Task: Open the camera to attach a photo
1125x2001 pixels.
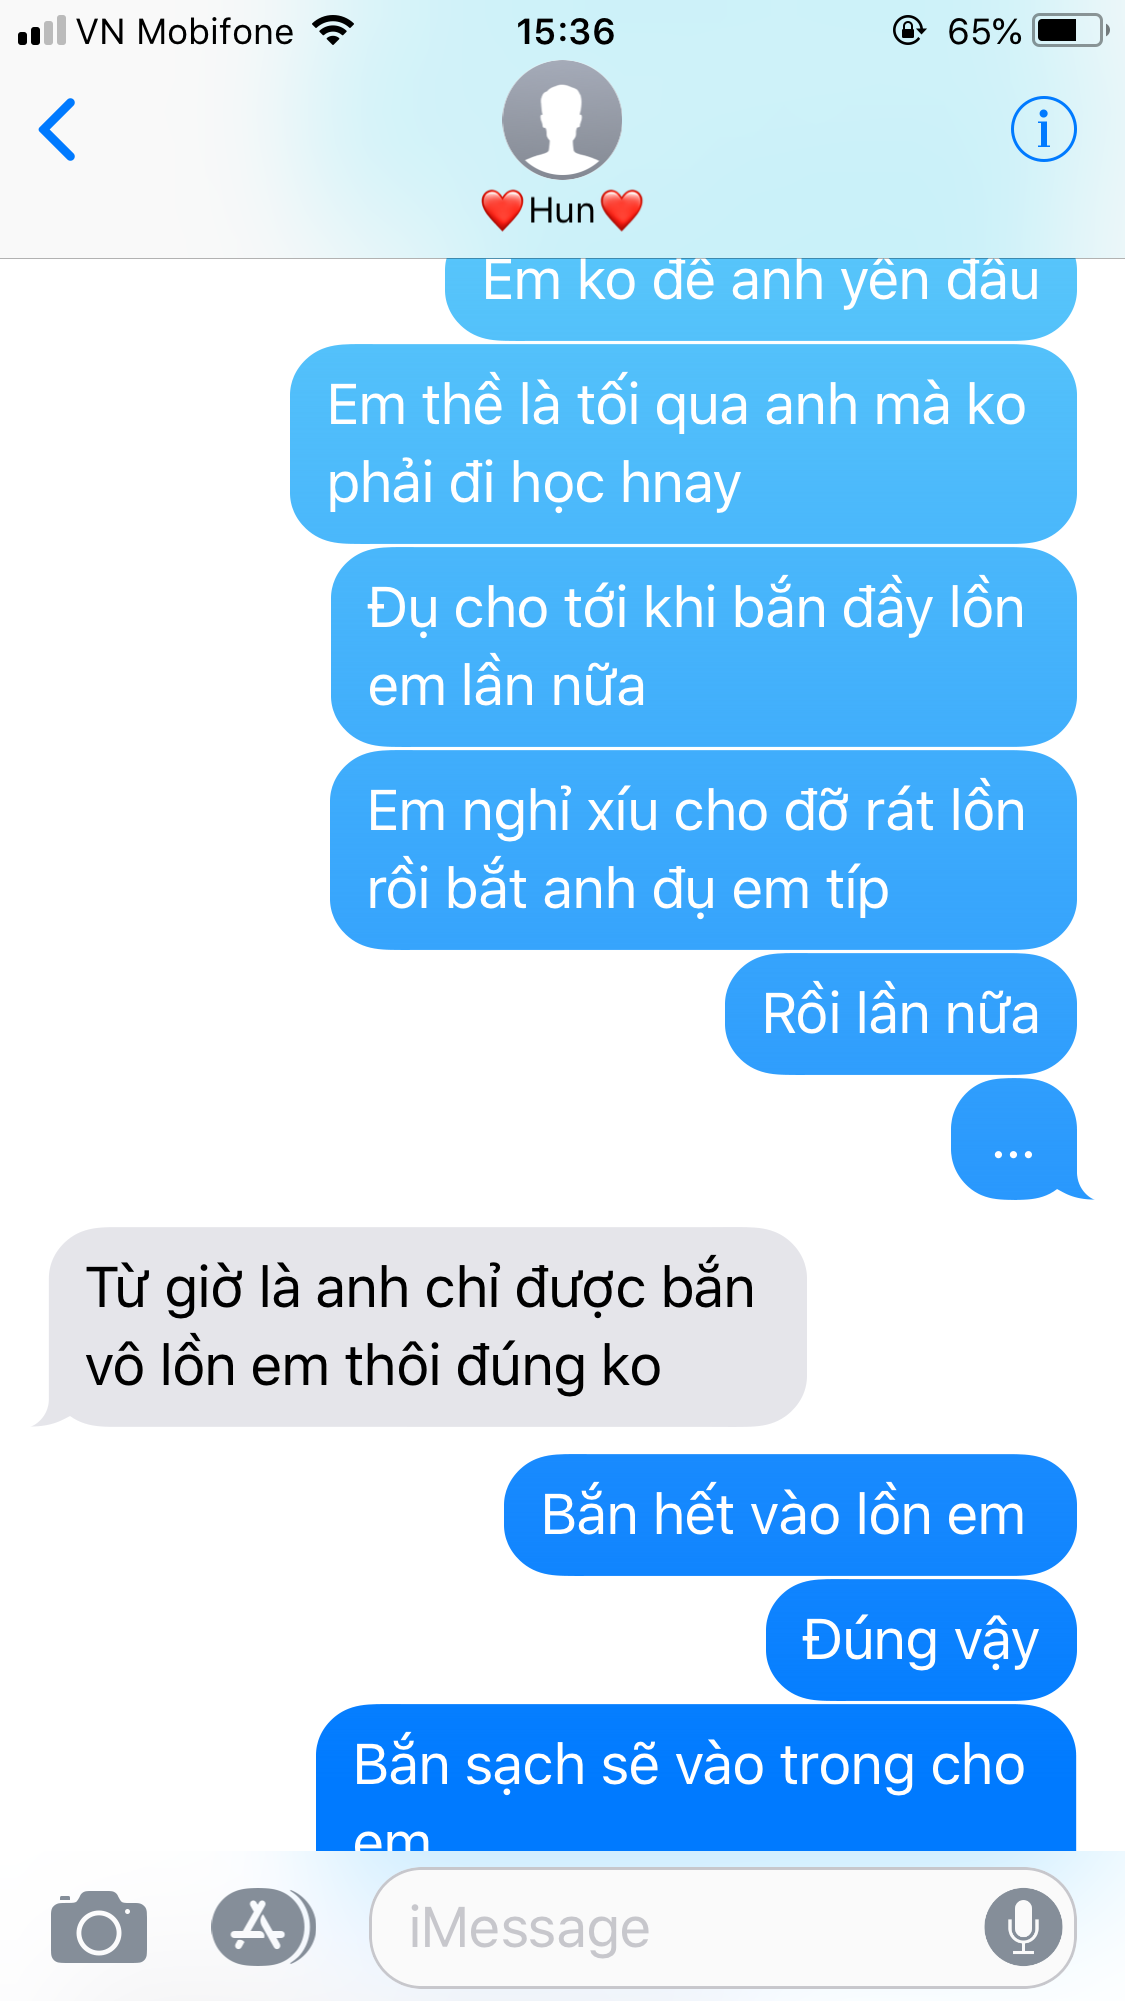Action: [x=99, y=1926]
